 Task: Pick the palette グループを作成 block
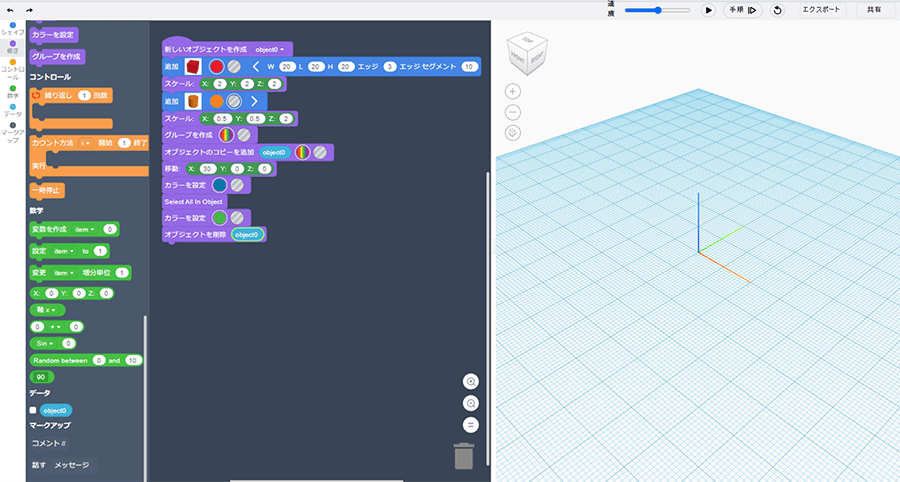click(x=57, y=57)
